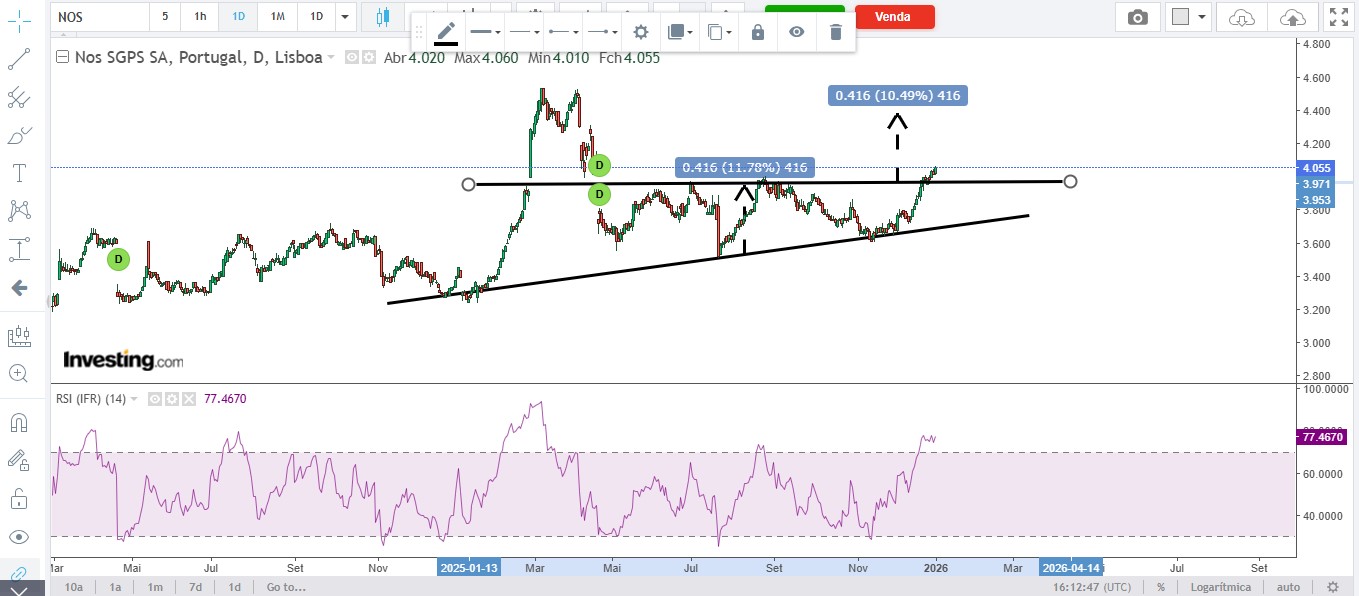Select the trend line drawing tool

18,59
